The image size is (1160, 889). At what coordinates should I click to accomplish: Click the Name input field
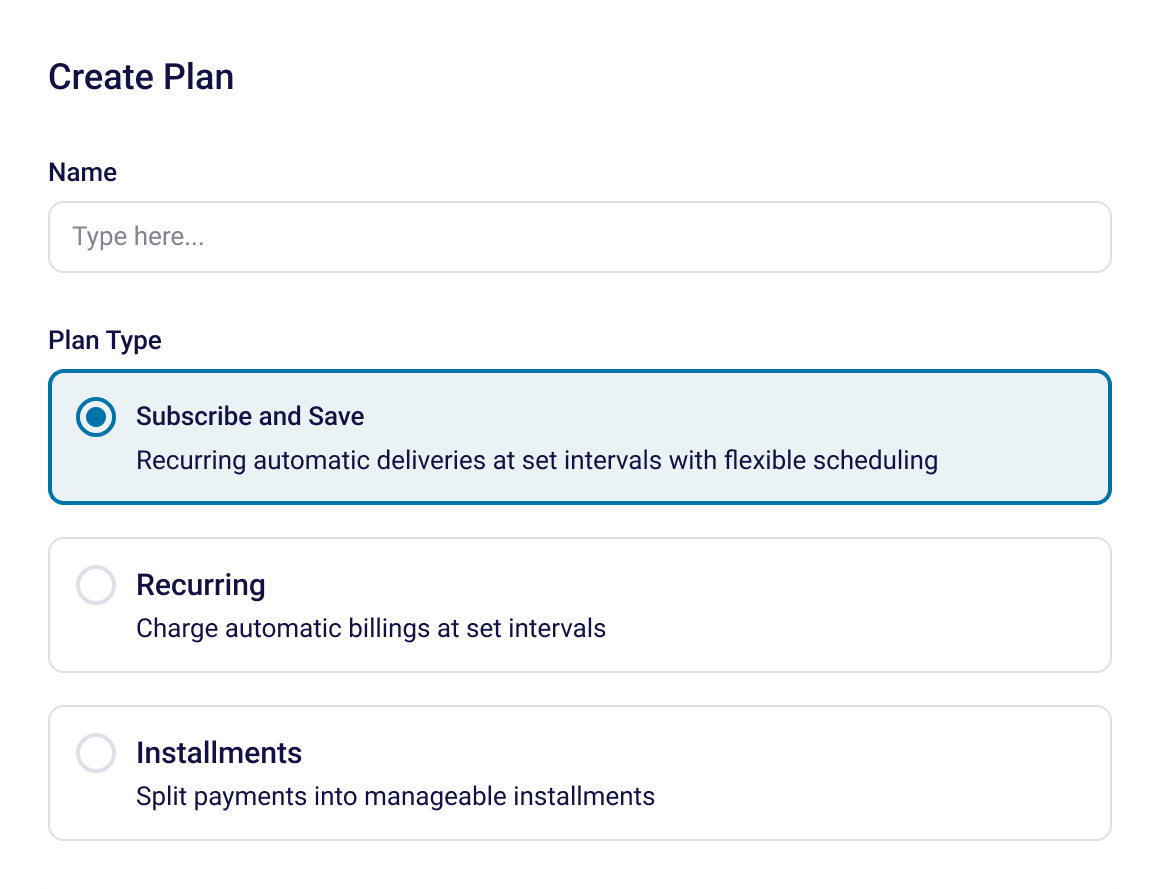(580, 237)
